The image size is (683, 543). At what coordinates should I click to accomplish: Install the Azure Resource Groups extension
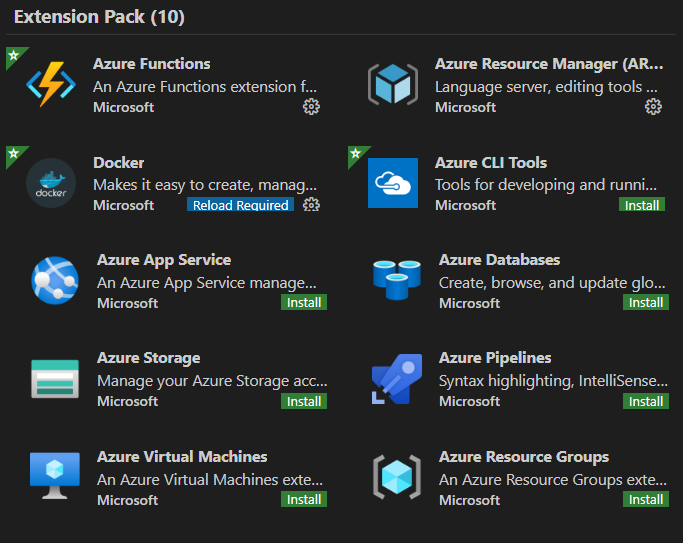pyautogui.click(x=646, y=499)
